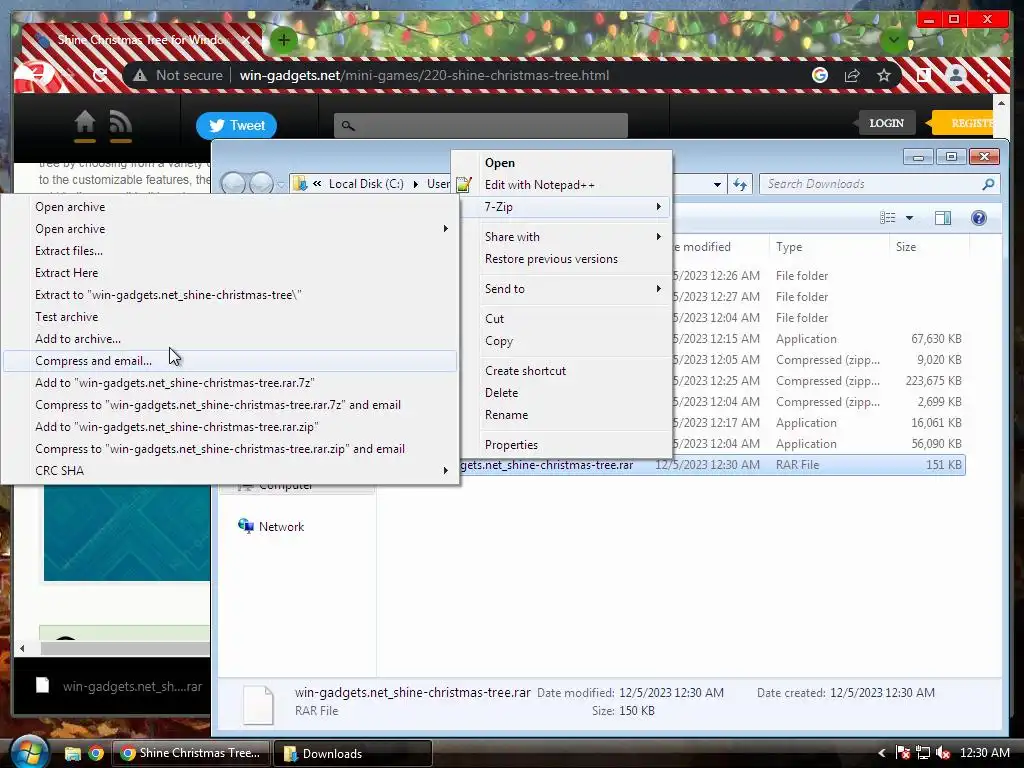1024x768 pixels.
Task: Open Explorer help question mark icon
Action: tap(978, 218)
